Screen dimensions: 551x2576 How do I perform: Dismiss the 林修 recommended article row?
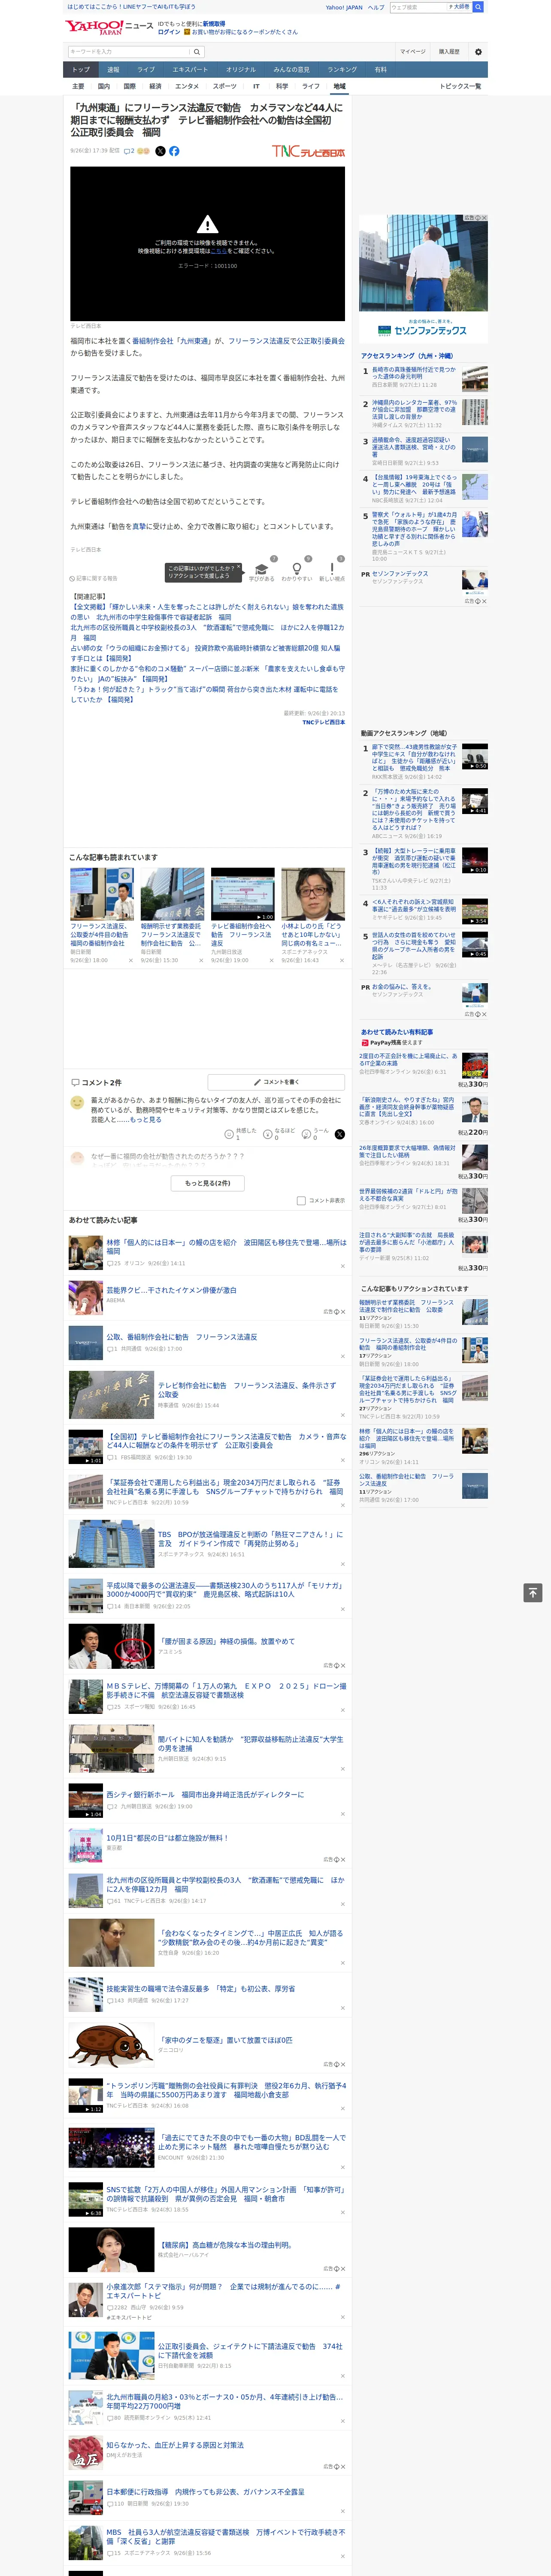click(343, 1266)
